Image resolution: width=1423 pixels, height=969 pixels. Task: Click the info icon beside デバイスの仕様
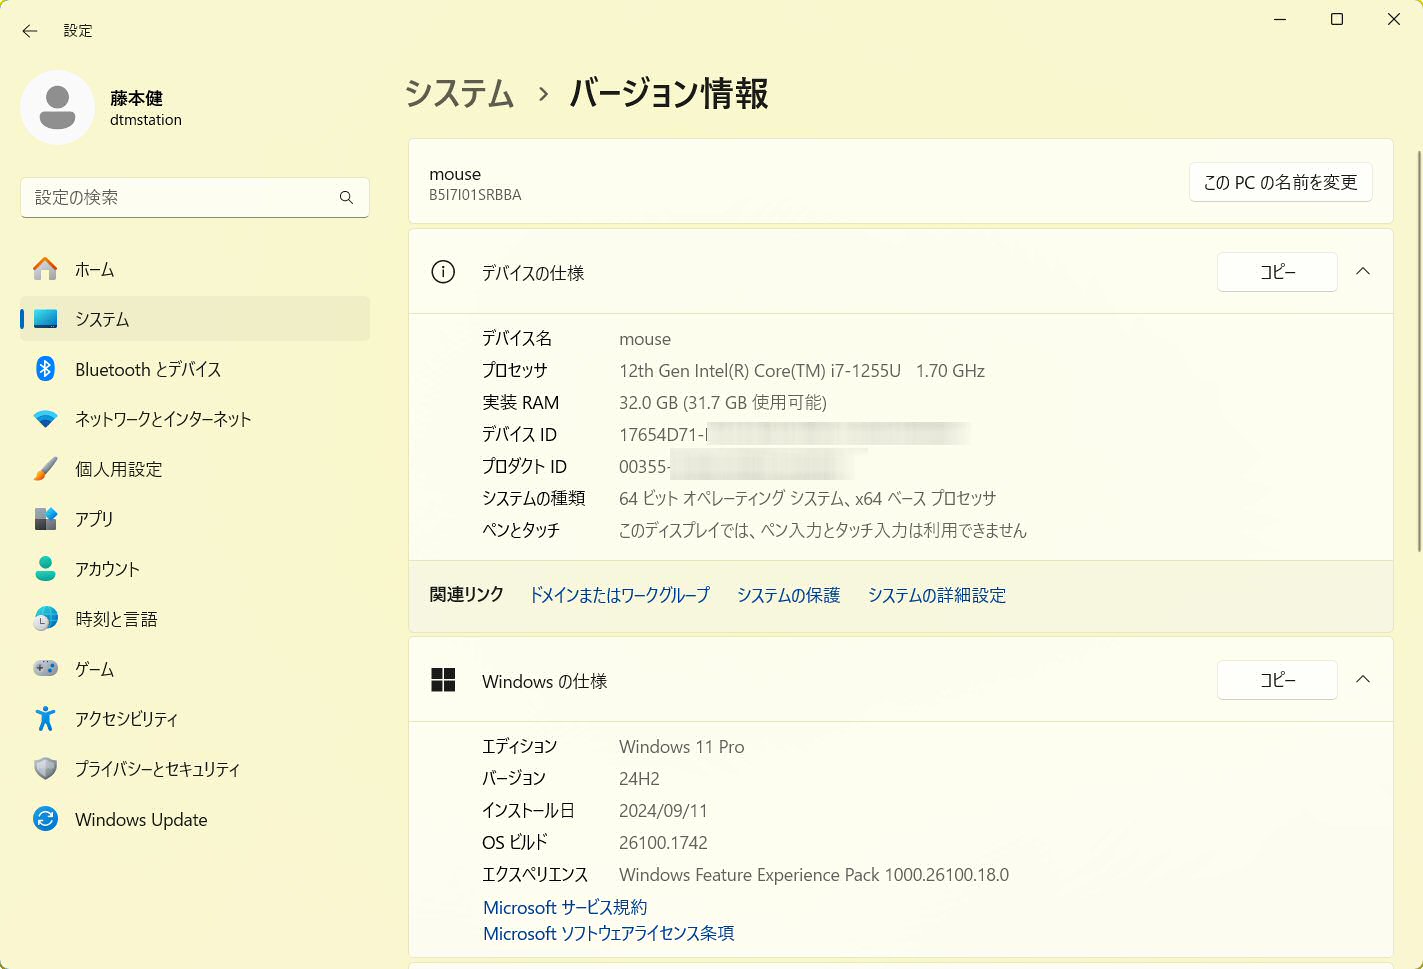point(443,272)
